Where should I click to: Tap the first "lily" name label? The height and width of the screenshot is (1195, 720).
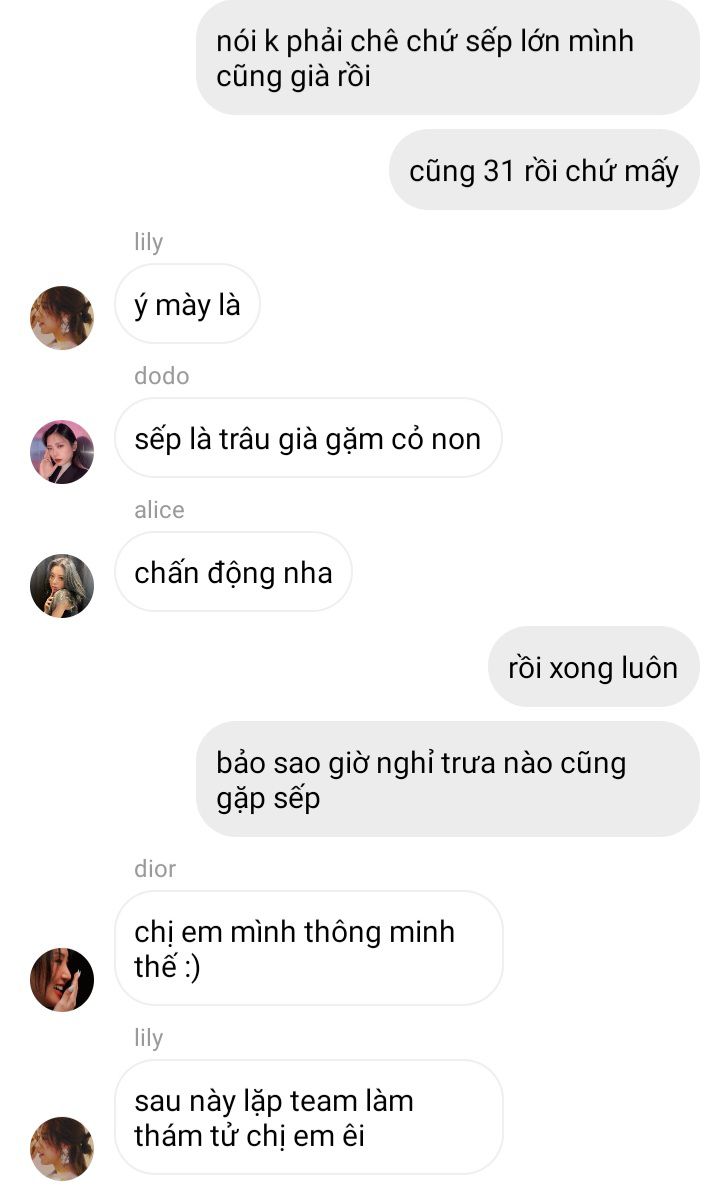149,242
